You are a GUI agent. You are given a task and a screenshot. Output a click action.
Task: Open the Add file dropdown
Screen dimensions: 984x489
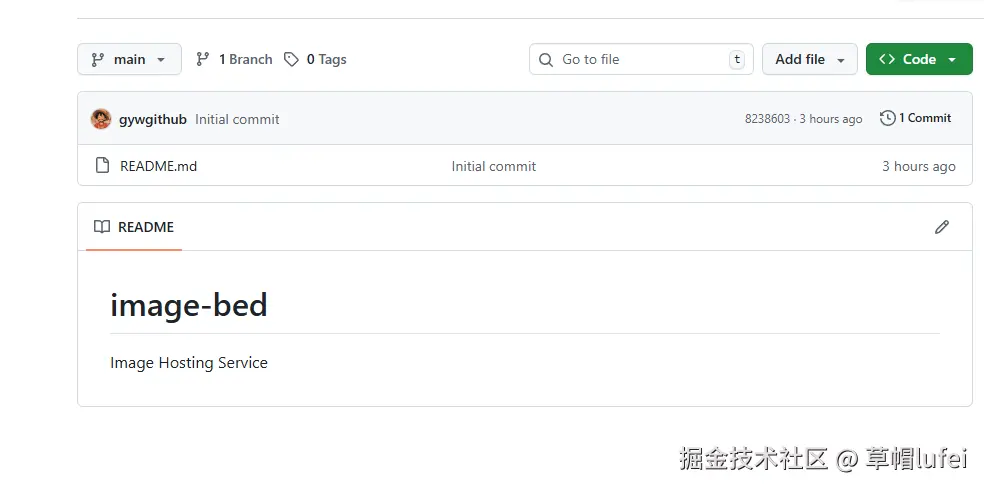click(810, 59)
